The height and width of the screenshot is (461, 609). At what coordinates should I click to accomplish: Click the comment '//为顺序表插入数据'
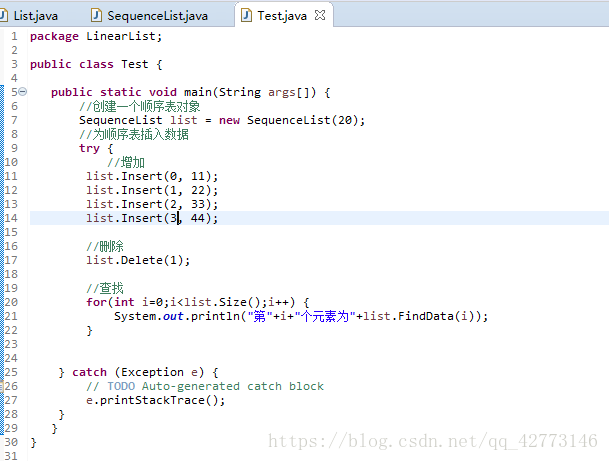click(x=134, y=134)
